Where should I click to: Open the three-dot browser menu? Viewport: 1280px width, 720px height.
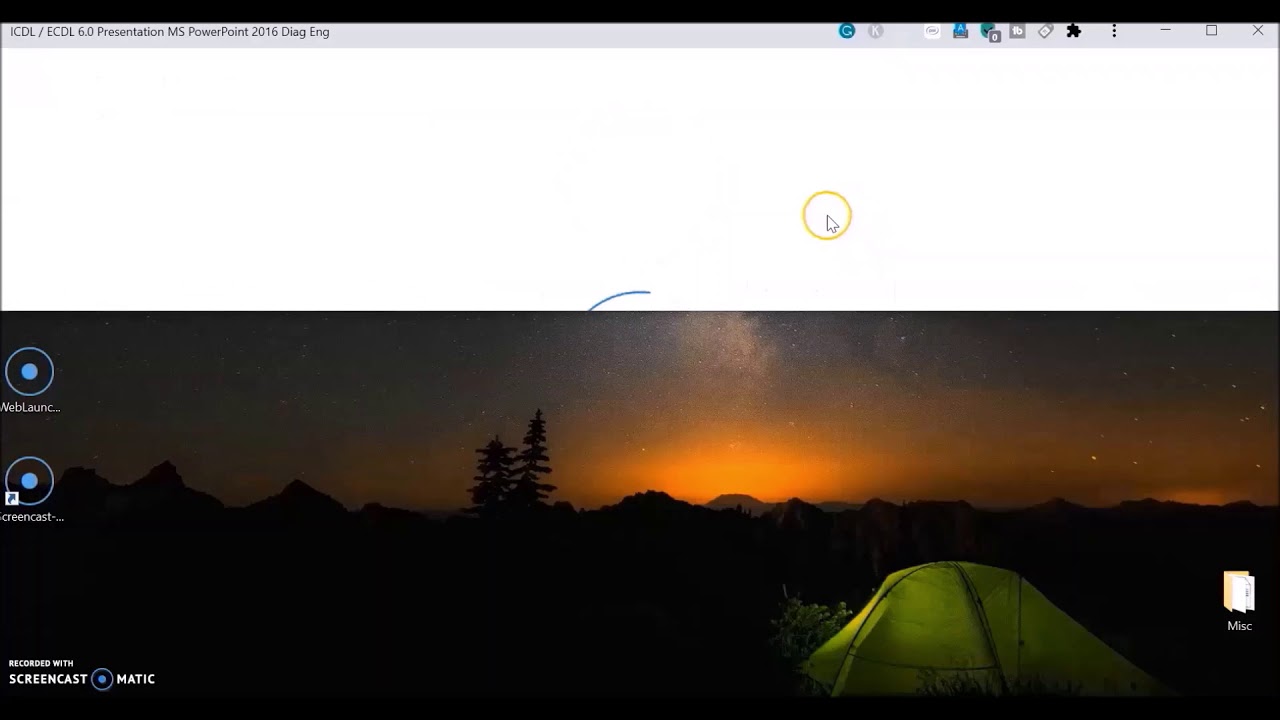[x=1114, y=31]
